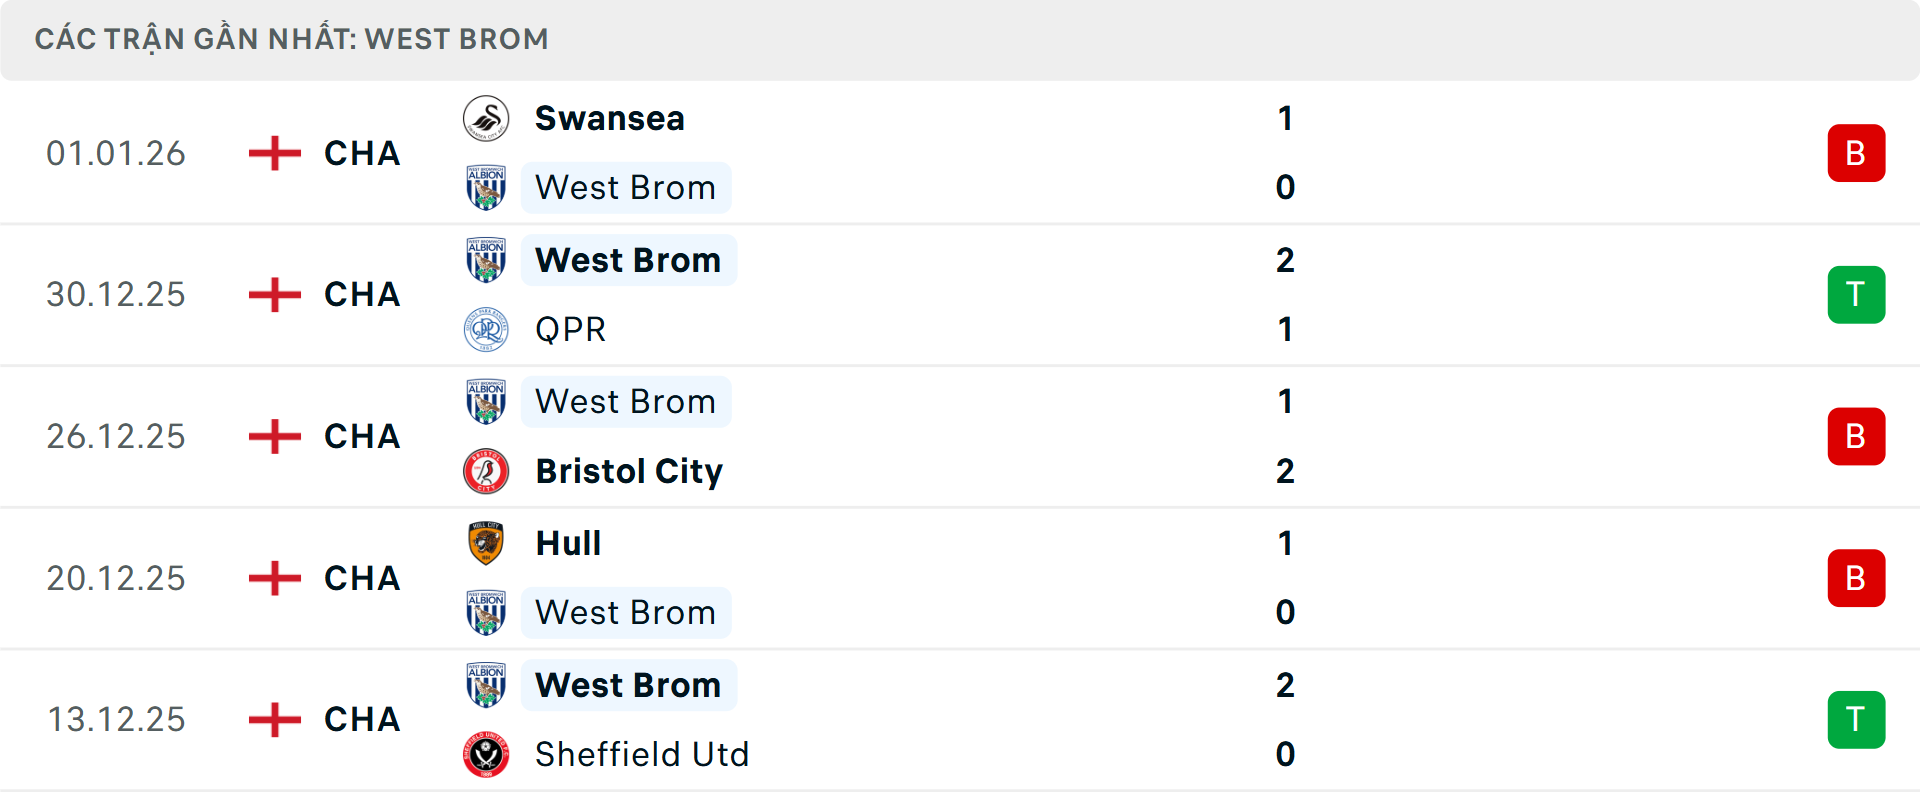
Task: Click the date 26.12.25
Action: tap(115, 436)
